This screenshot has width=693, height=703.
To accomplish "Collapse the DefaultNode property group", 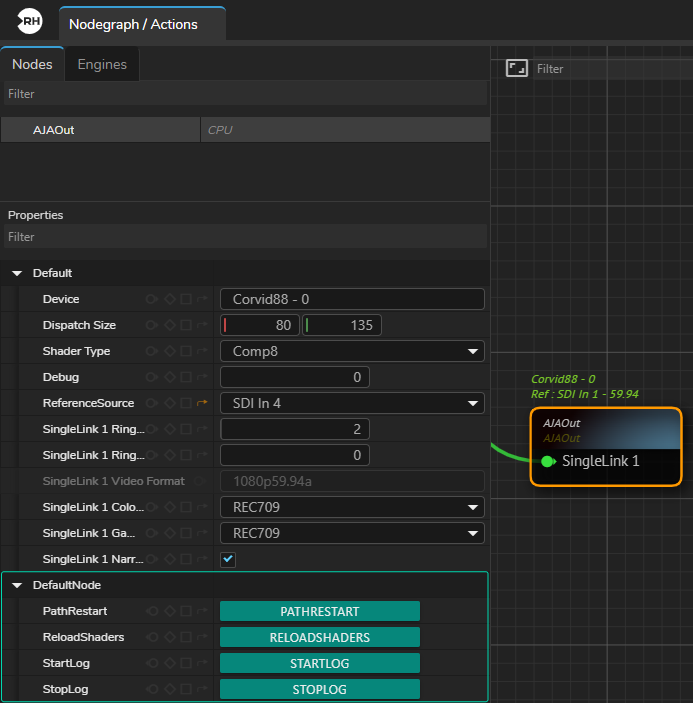I will pos(17,585).
